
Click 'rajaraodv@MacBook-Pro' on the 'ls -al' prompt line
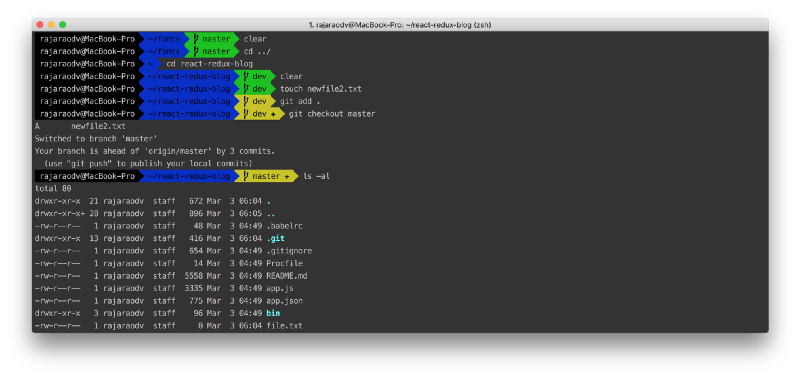point(87,176)
